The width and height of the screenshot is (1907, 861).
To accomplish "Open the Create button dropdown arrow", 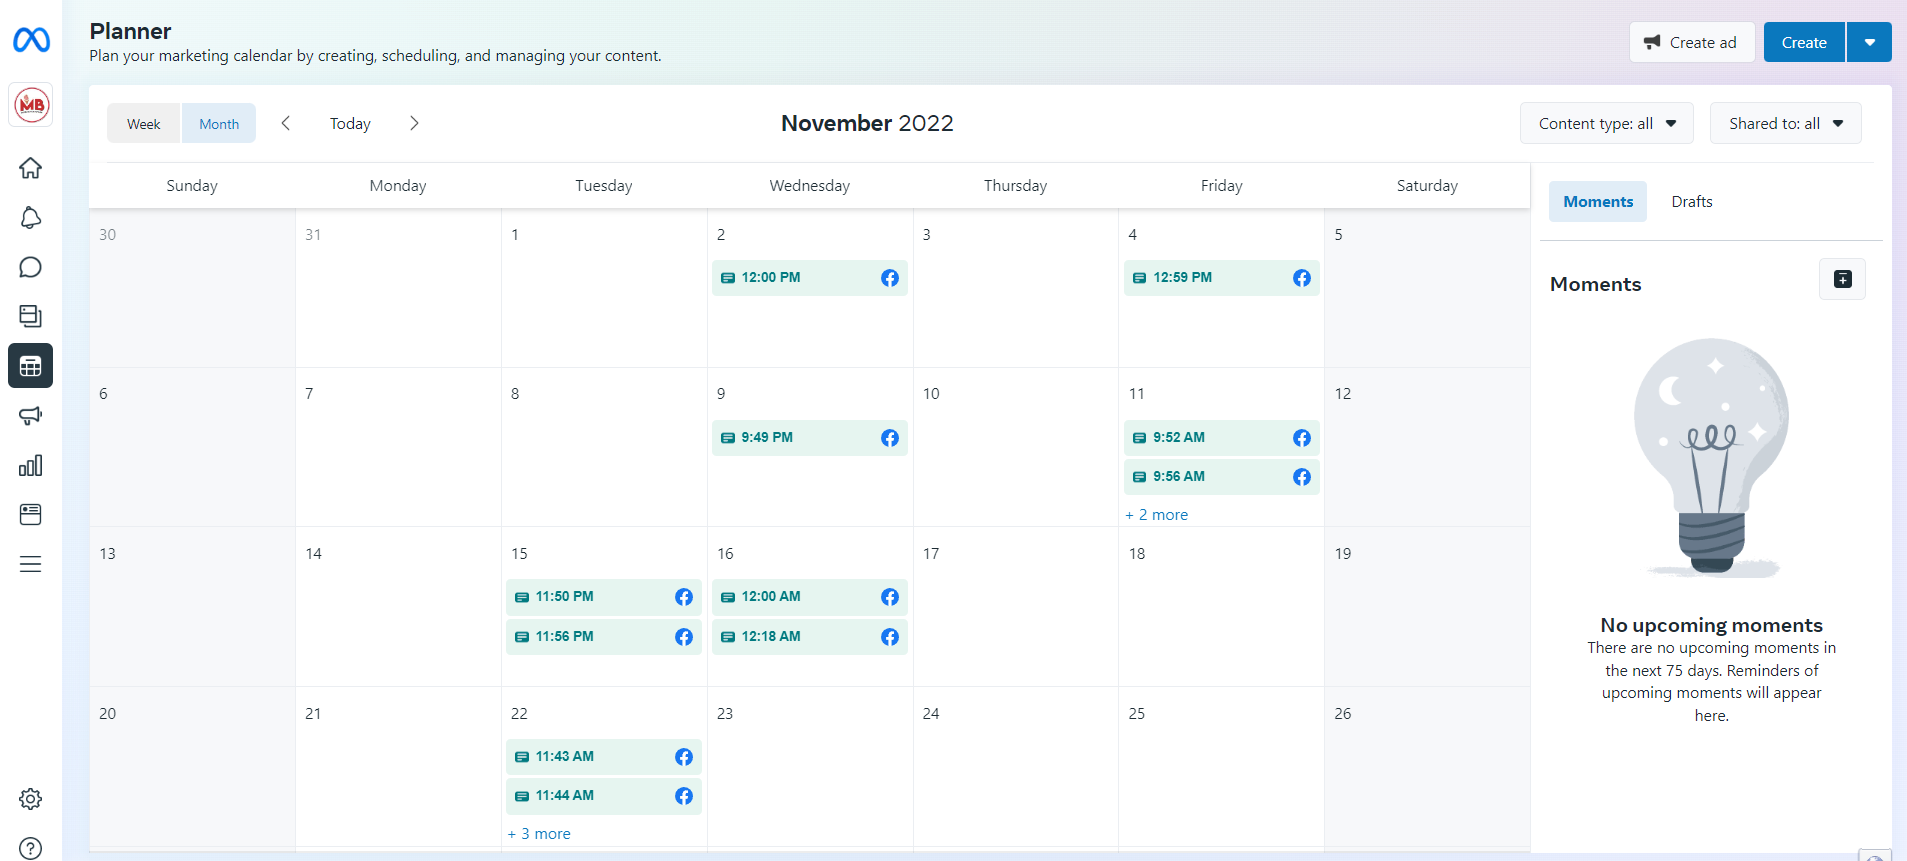I will (1869, 42).
